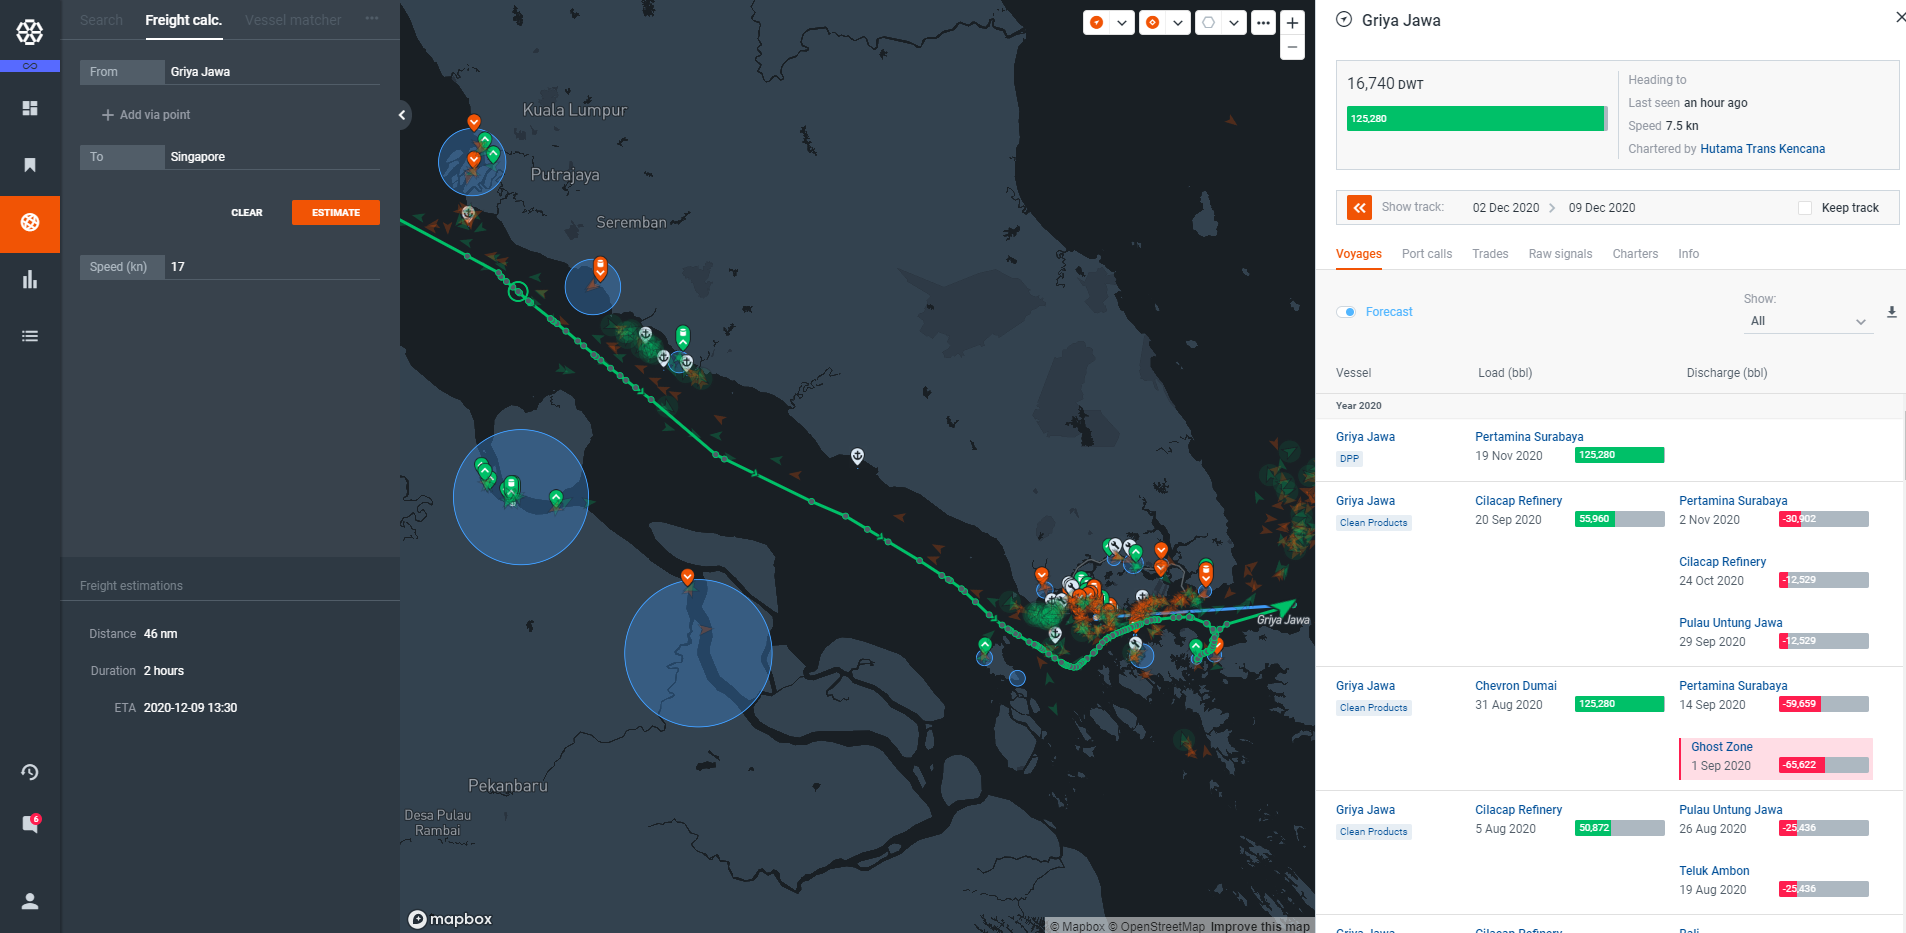Open the Ghost Zone discharge link
The image size is (1906, 933).
coord(1721,747)
